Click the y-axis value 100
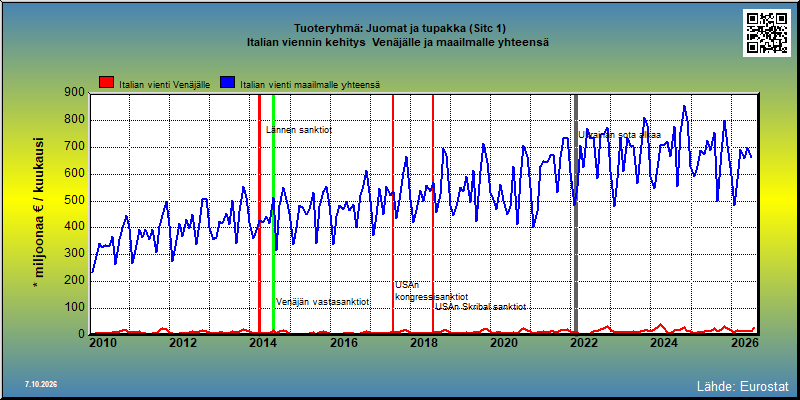800x400 pixels. [75, 308]
